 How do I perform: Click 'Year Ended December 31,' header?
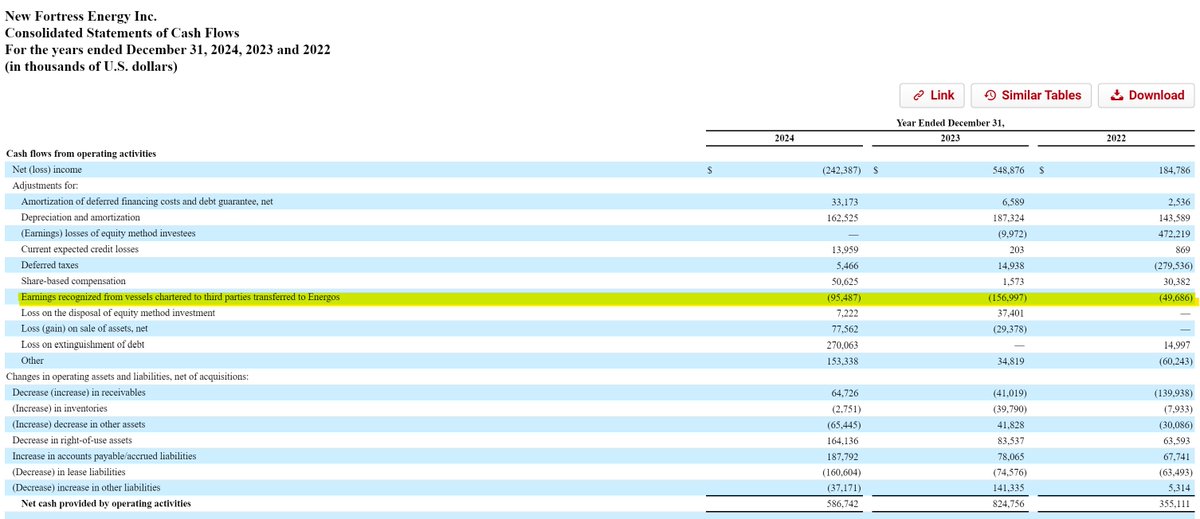[950, 123]
